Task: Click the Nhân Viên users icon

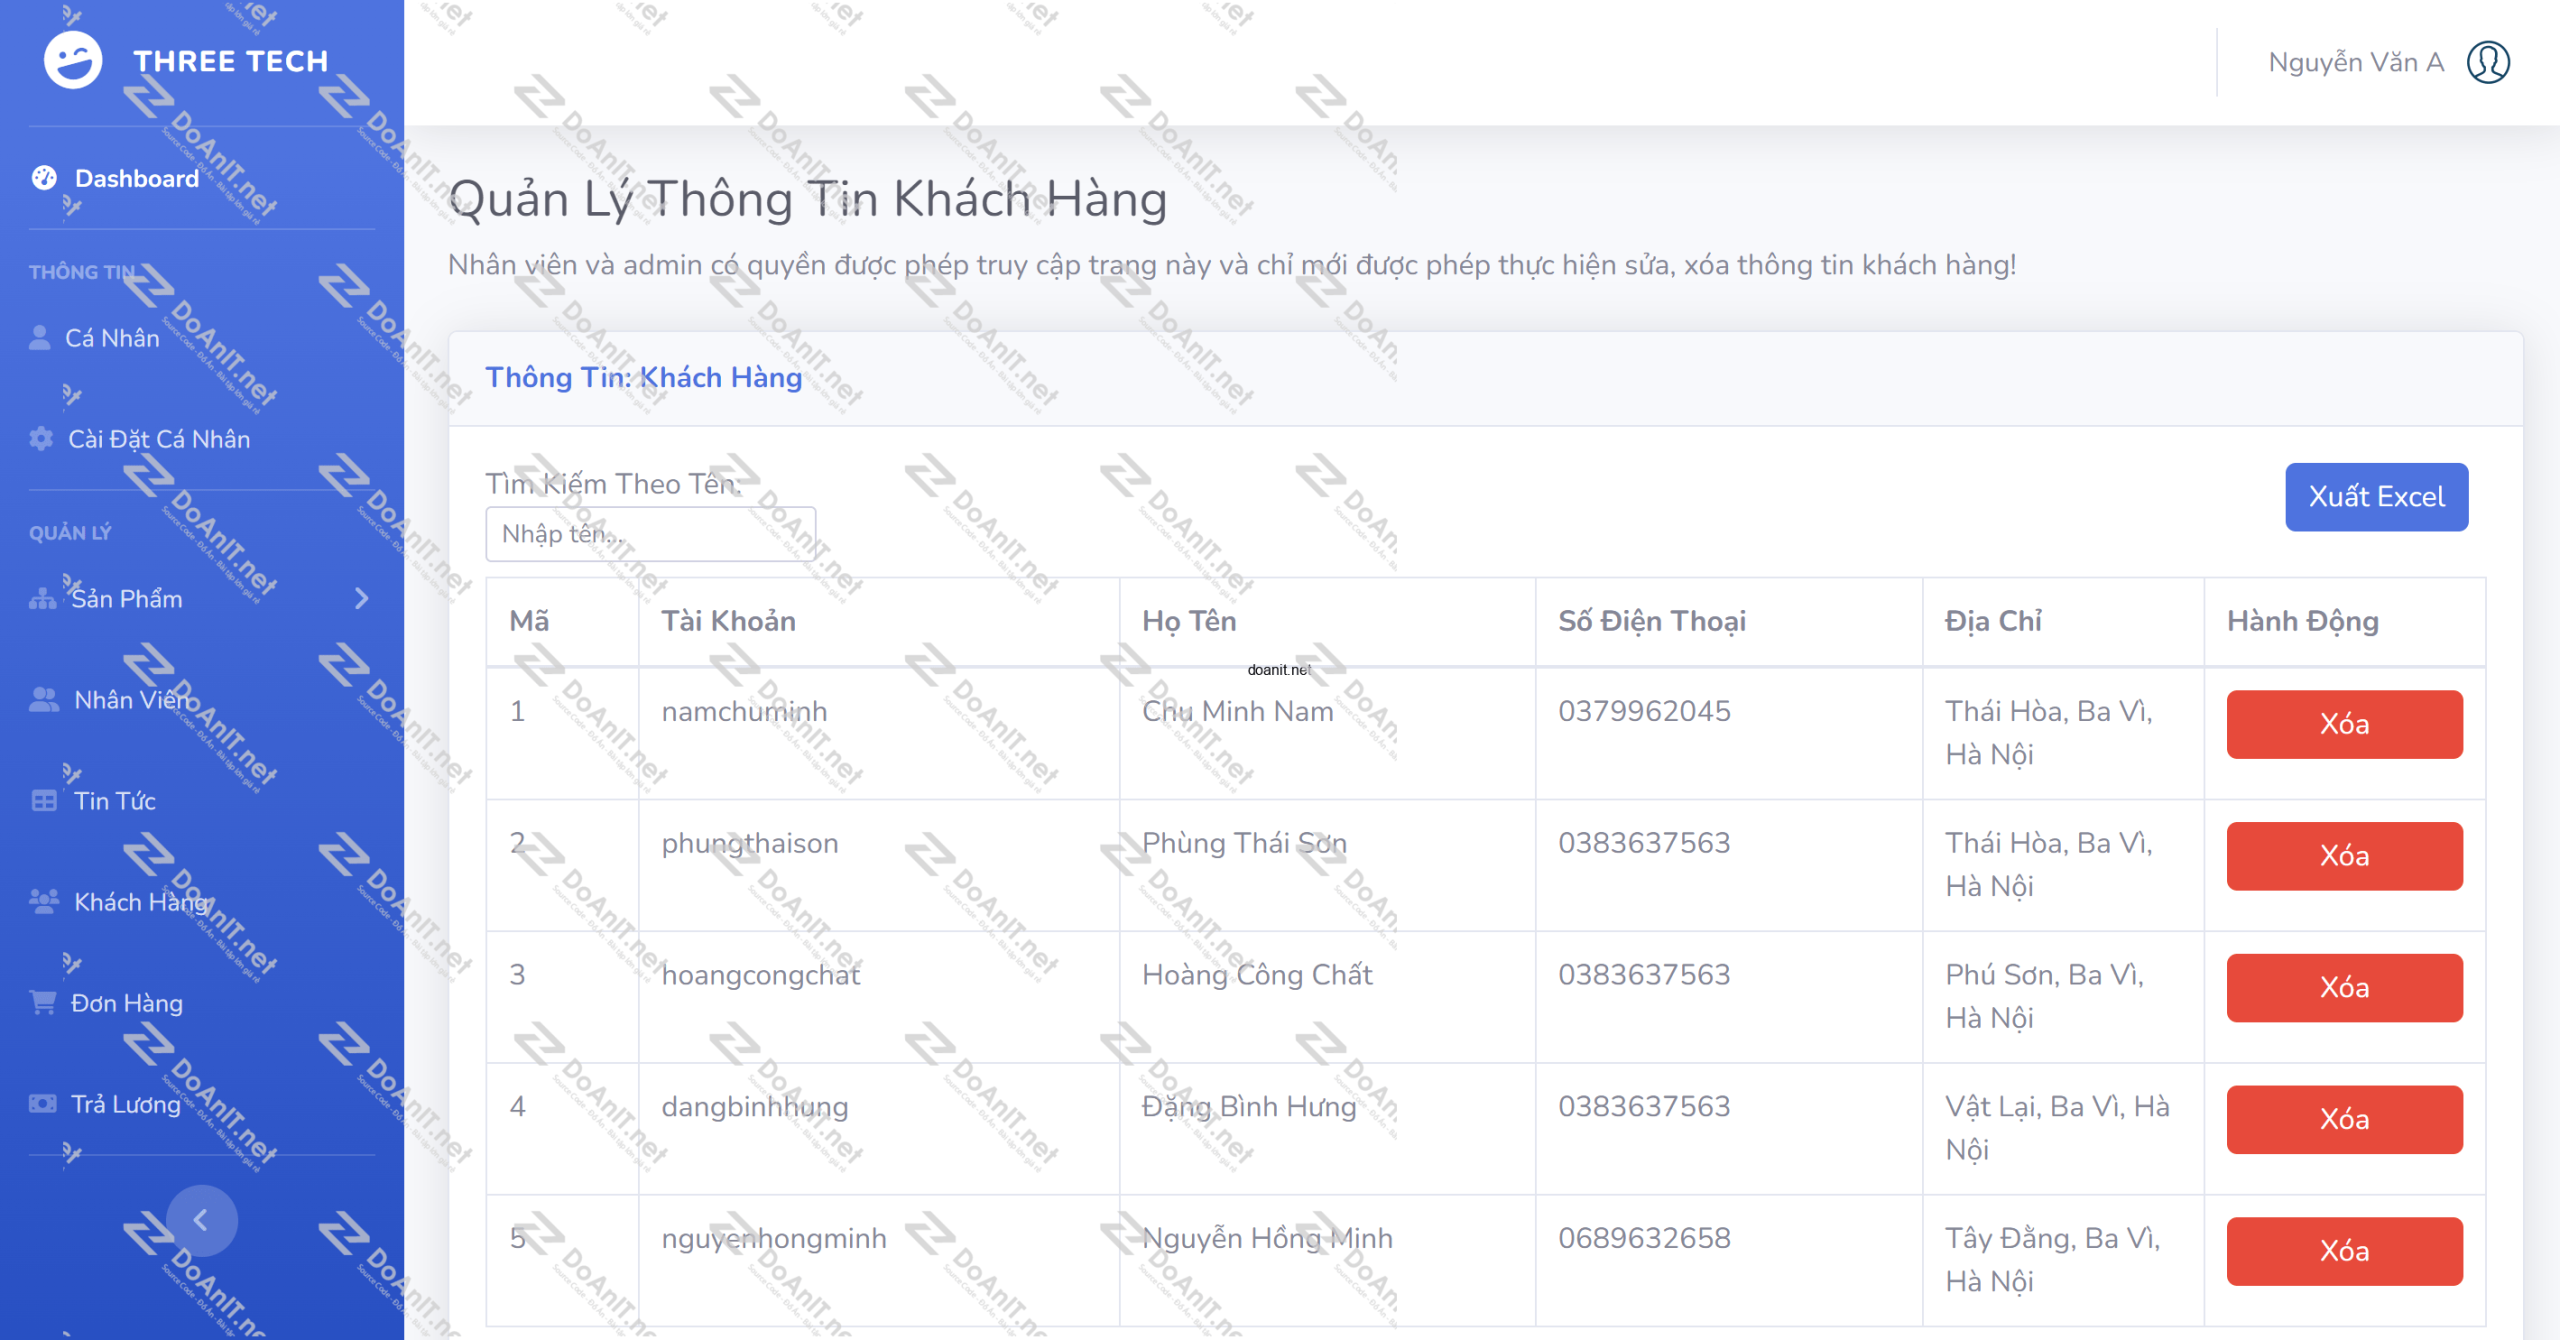Action: coord(44,699)
